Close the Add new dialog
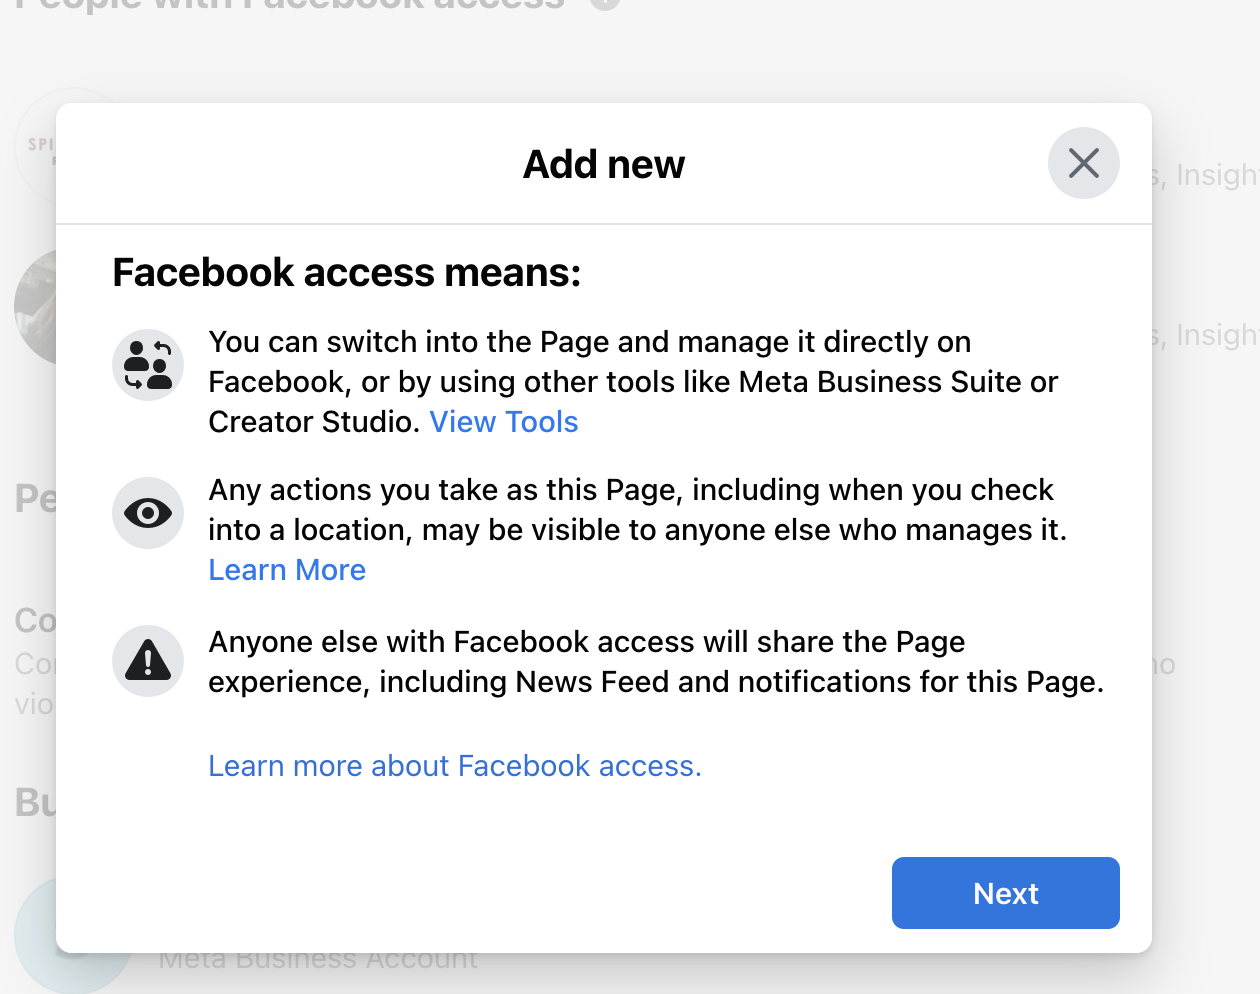The height and width of the screenshot is (994, 1260). pos(1083,163)
